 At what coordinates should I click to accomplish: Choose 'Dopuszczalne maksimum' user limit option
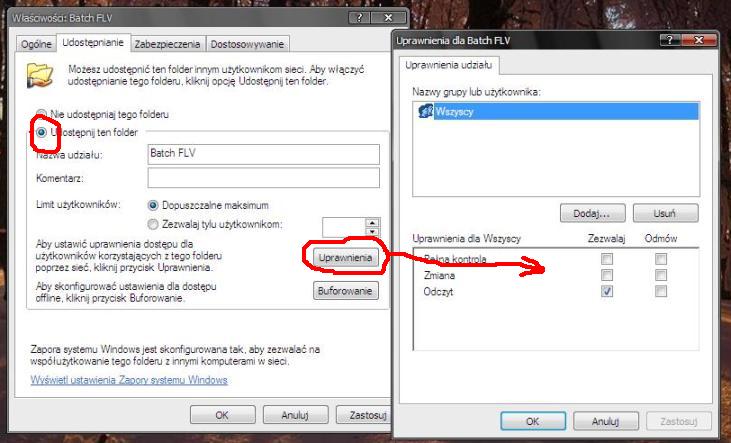(152, 205)
